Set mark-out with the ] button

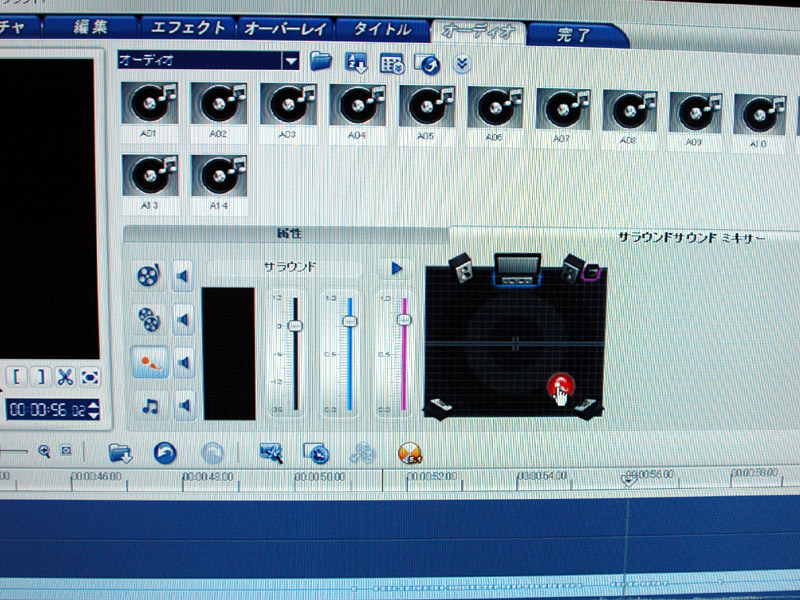(x=41, y=377)
